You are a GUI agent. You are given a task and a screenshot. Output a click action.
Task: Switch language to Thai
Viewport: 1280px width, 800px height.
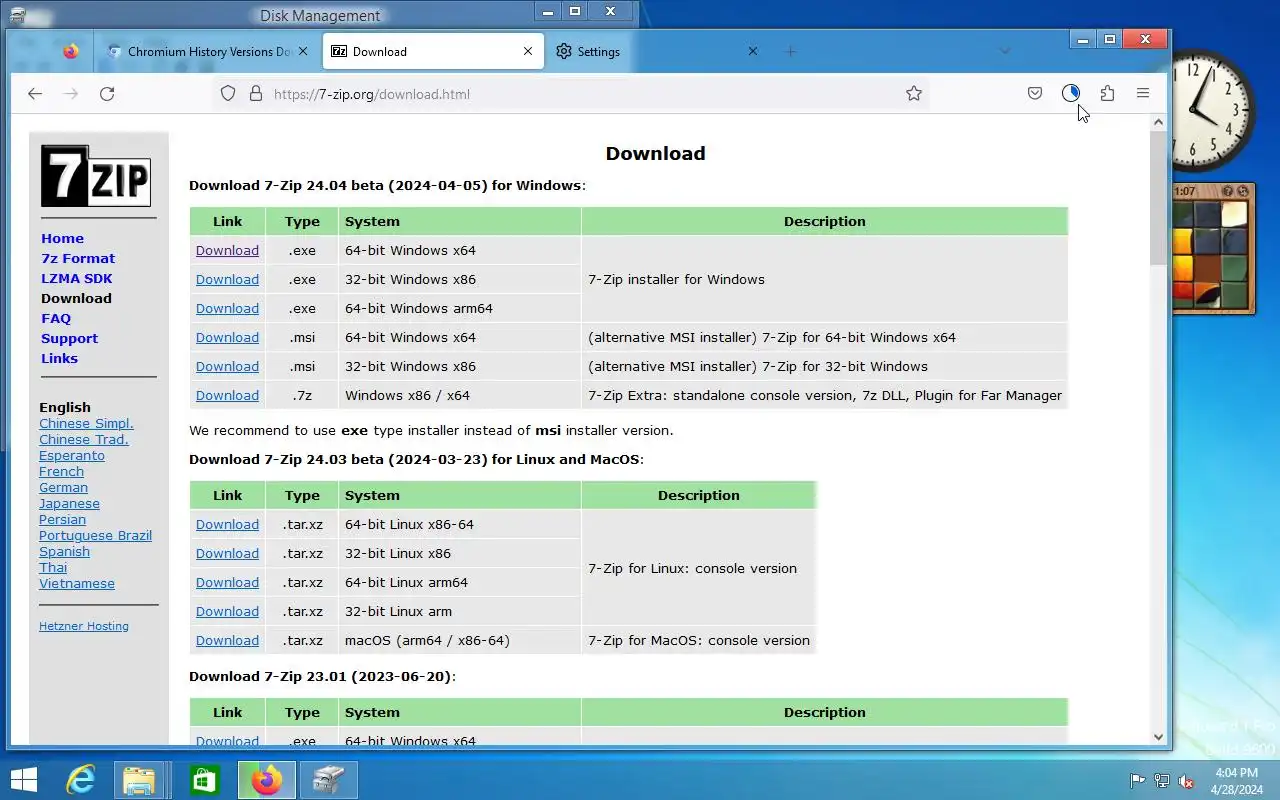(x=53, y=567)
